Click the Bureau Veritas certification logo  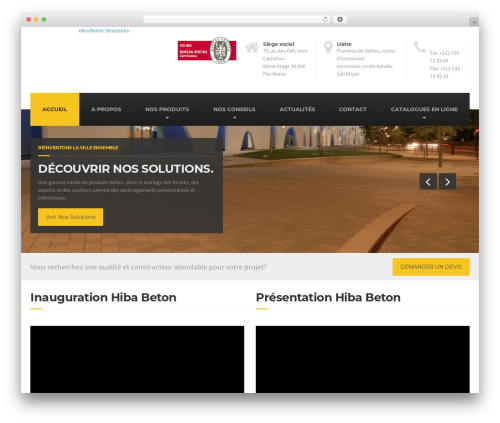tap(207, 51)
